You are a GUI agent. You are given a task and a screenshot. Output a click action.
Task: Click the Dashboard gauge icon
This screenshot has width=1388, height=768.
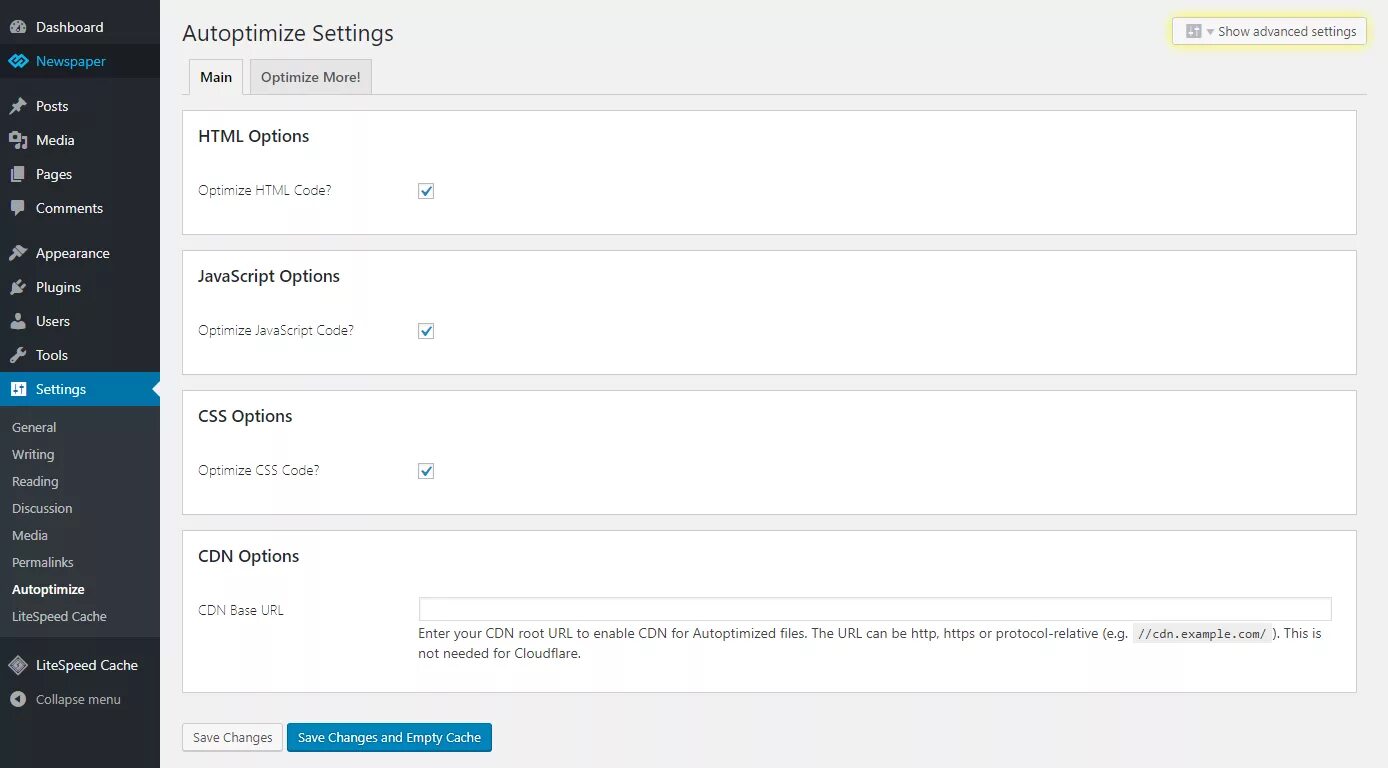pos(18,27)
